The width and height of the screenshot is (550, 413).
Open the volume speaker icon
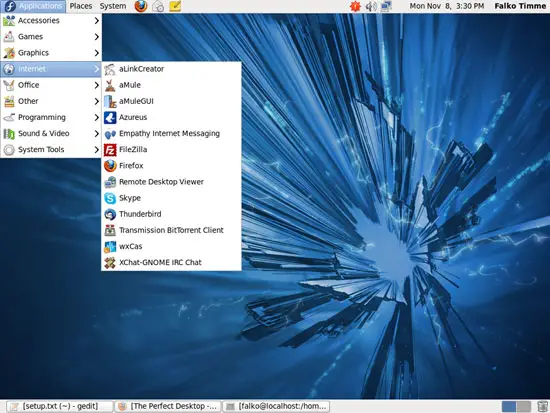click(x=370, y=6)
